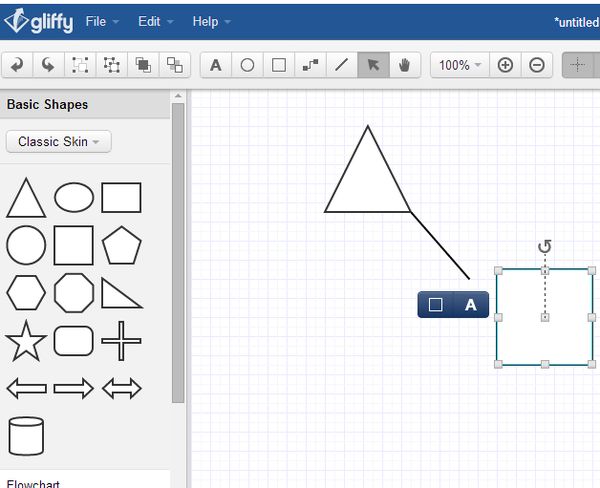Pick the star shape from Basic Shapes
The height and width of the screenshot is (488, 600).
point(26,341)
